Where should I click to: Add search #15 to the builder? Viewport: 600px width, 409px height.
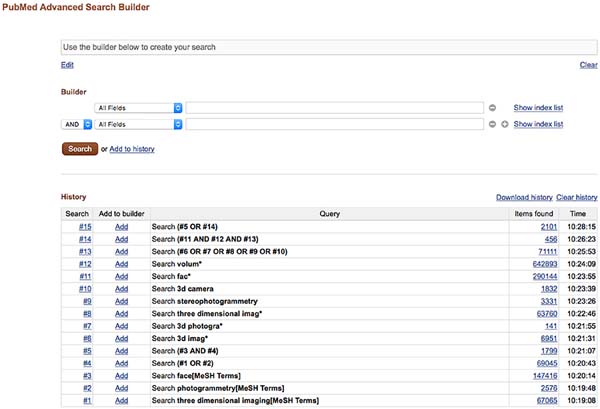[x=121, y=227]
